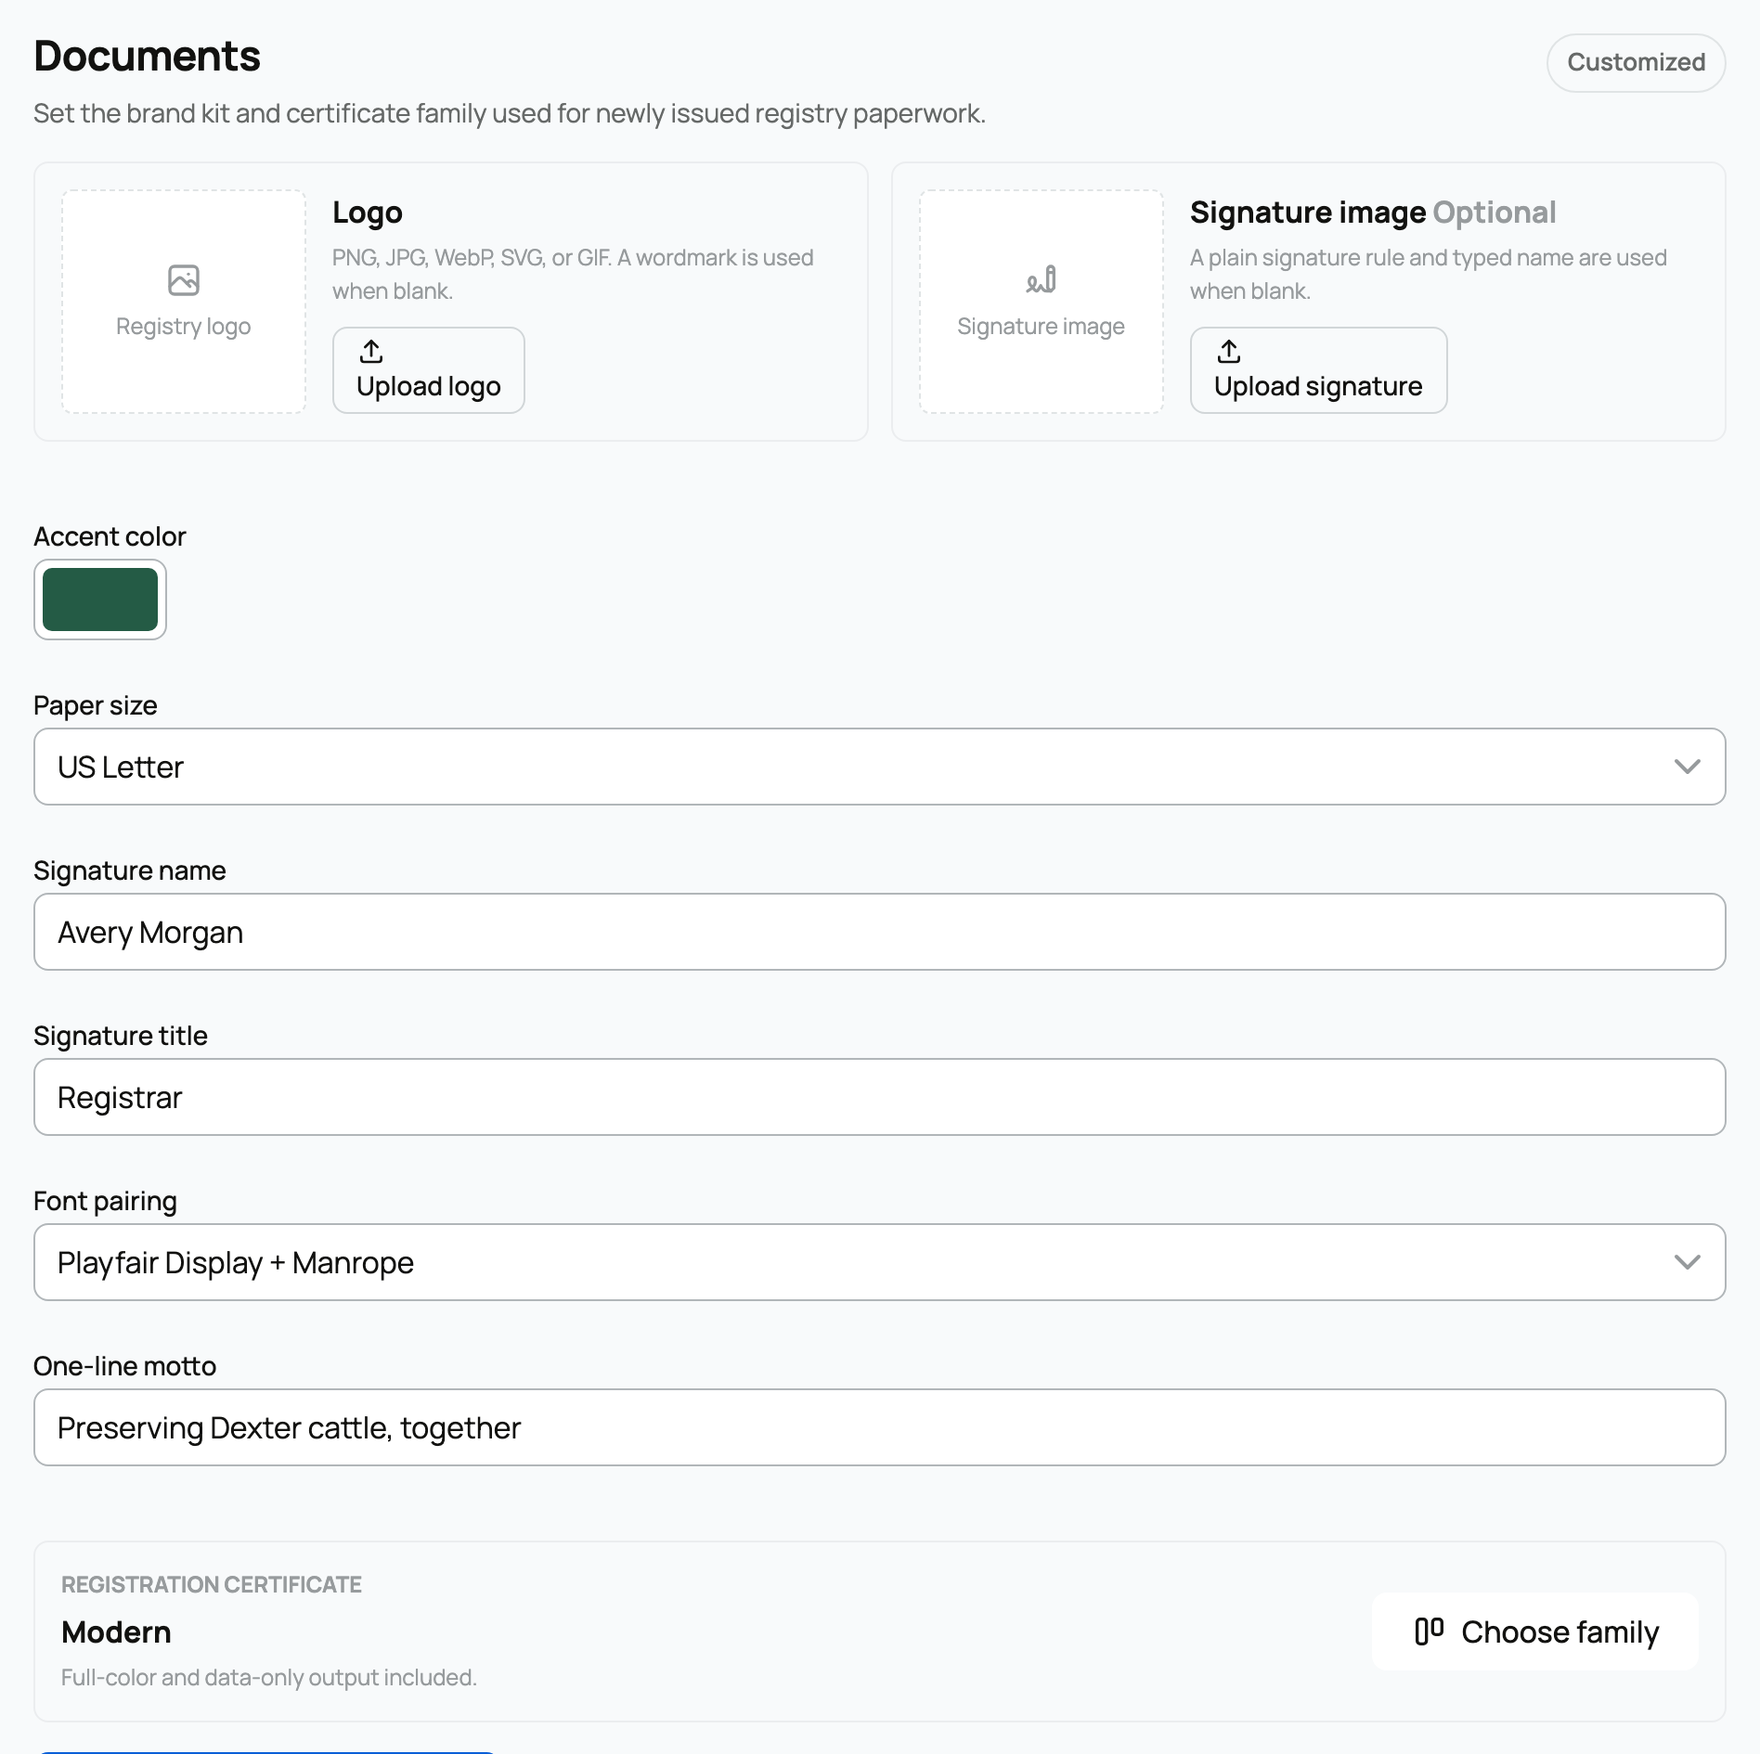This screenshot has height=1754, width=1760.
Task: Click the Modern certificate family name
Action: 116,1632
